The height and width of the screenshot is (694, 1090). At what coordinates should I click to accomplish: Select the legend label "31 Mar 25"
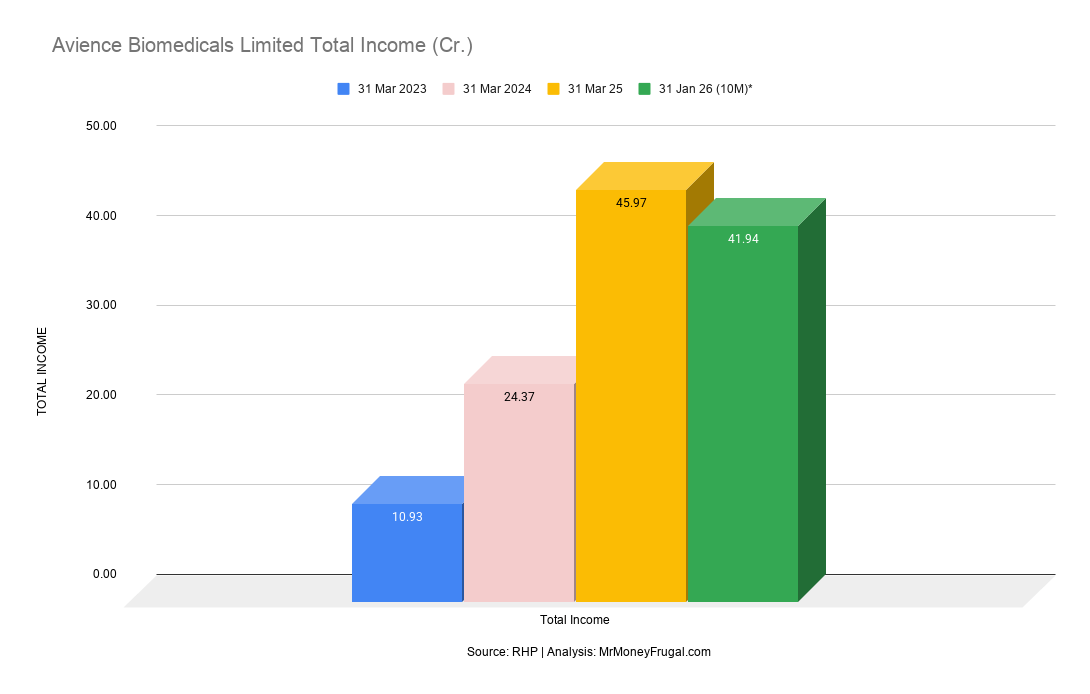[x=595, y=89]
